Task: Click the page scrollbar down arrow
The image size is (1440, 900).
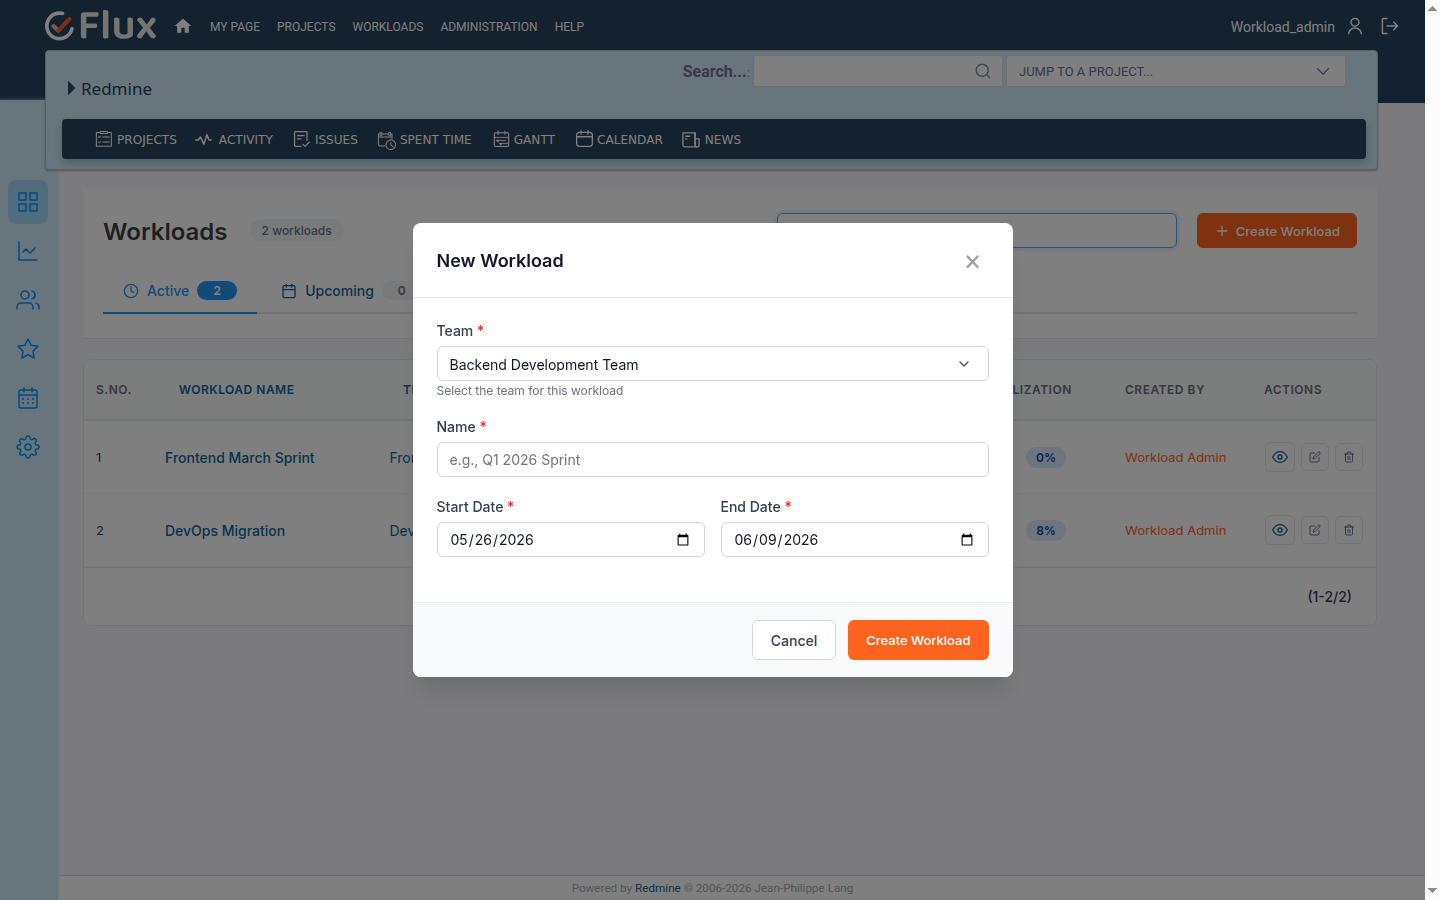Action: (x=1432, y=890)
